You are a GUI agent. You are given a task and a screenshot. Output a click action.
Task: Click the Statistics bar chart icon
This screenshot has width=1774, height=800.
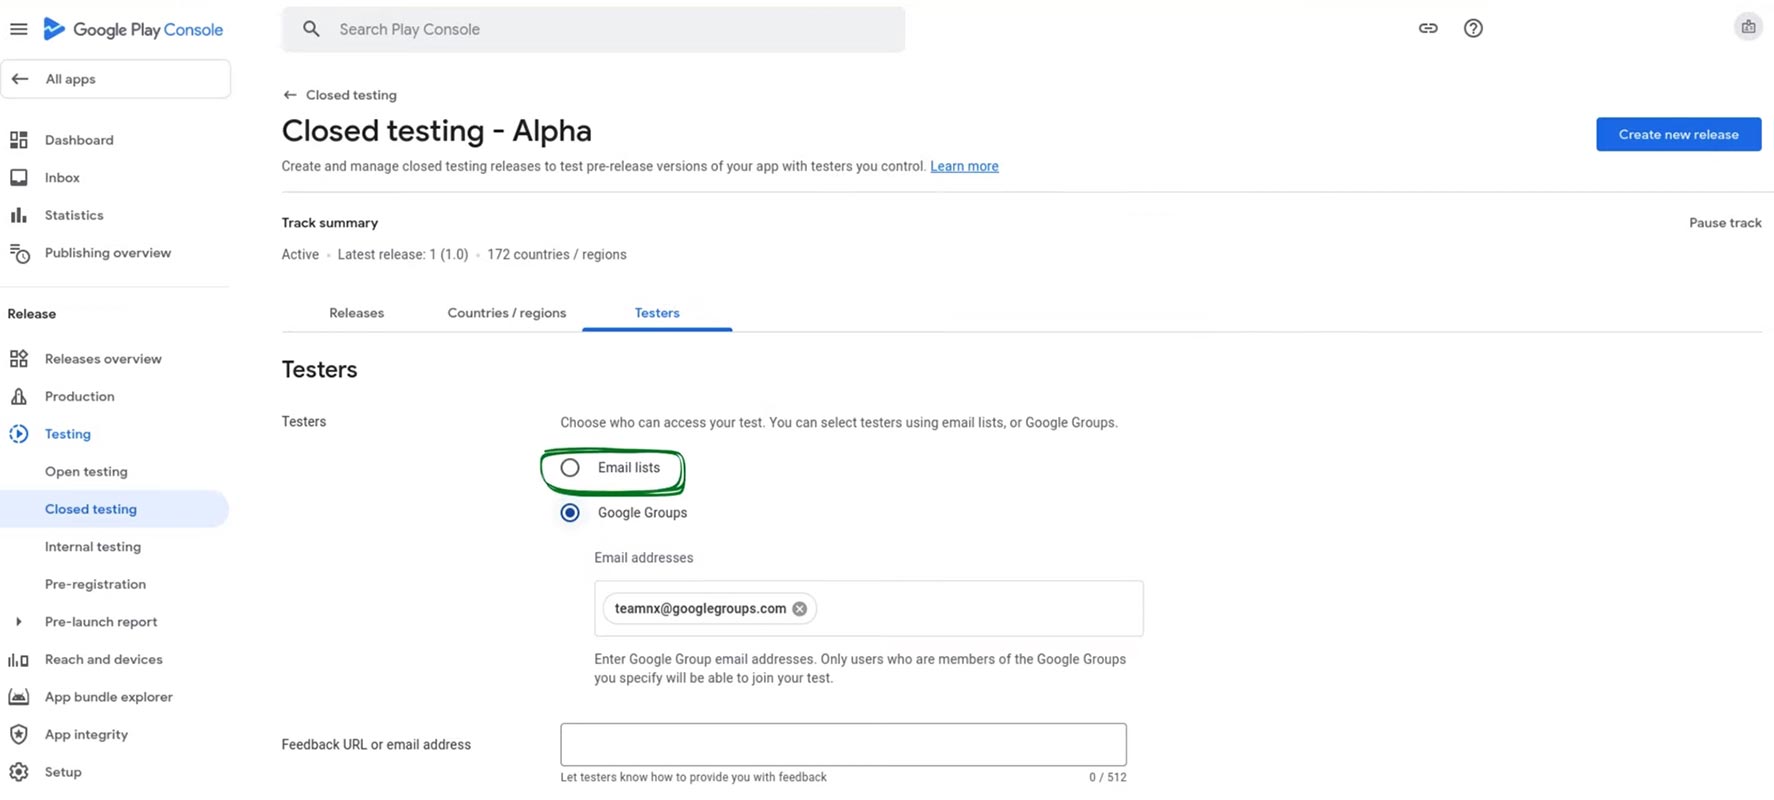point(19,215)
